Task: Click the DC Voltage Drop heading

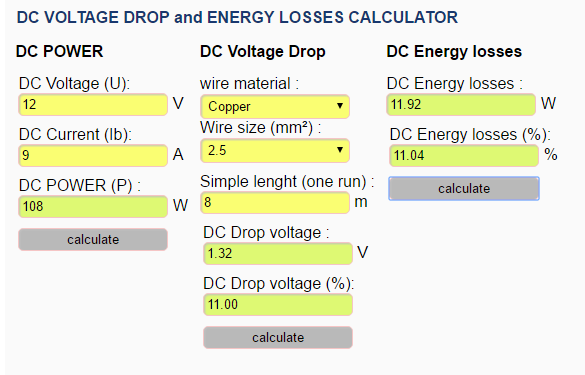Action: pyautogui.click(x=263, y=51)
